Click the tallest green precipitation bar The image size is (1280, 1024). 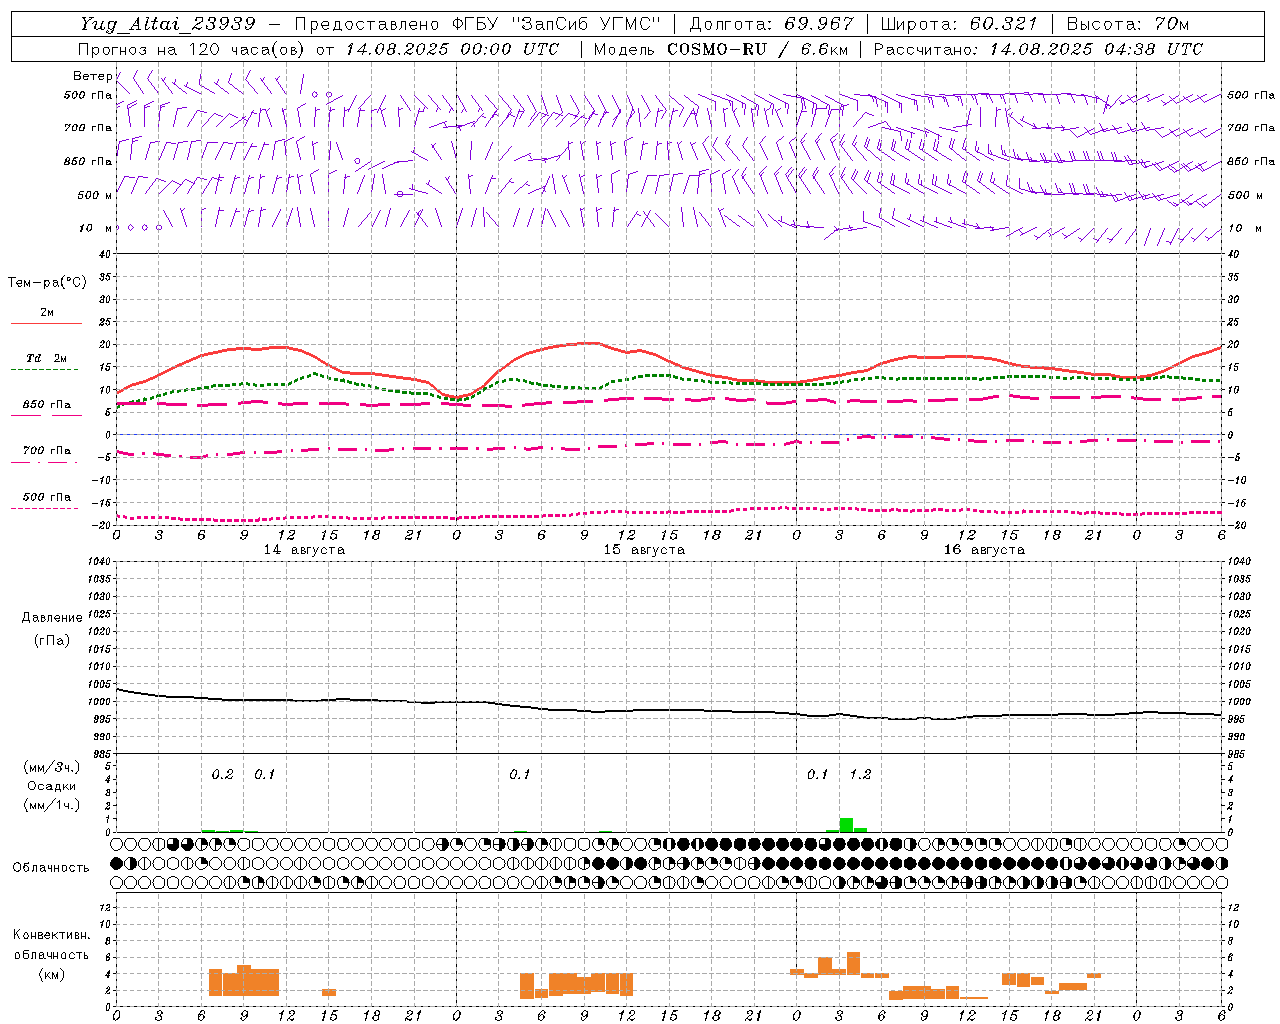(x=846, y=825)
